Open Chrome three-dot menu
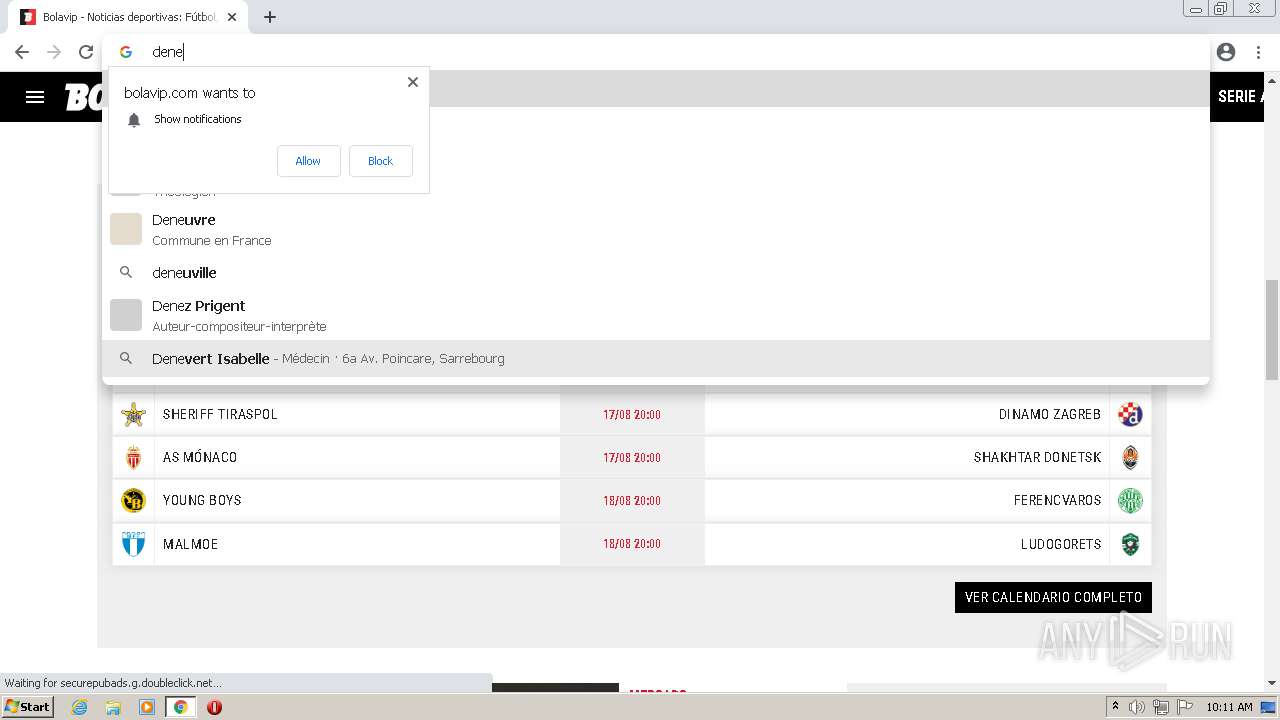Screen dimensions: 1280x720 (x=1258, y=52)
